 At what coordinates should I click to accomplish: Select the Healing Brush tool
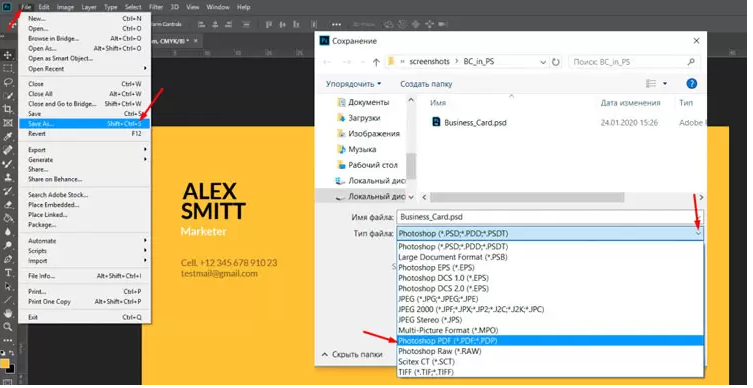tap(8, 150)
